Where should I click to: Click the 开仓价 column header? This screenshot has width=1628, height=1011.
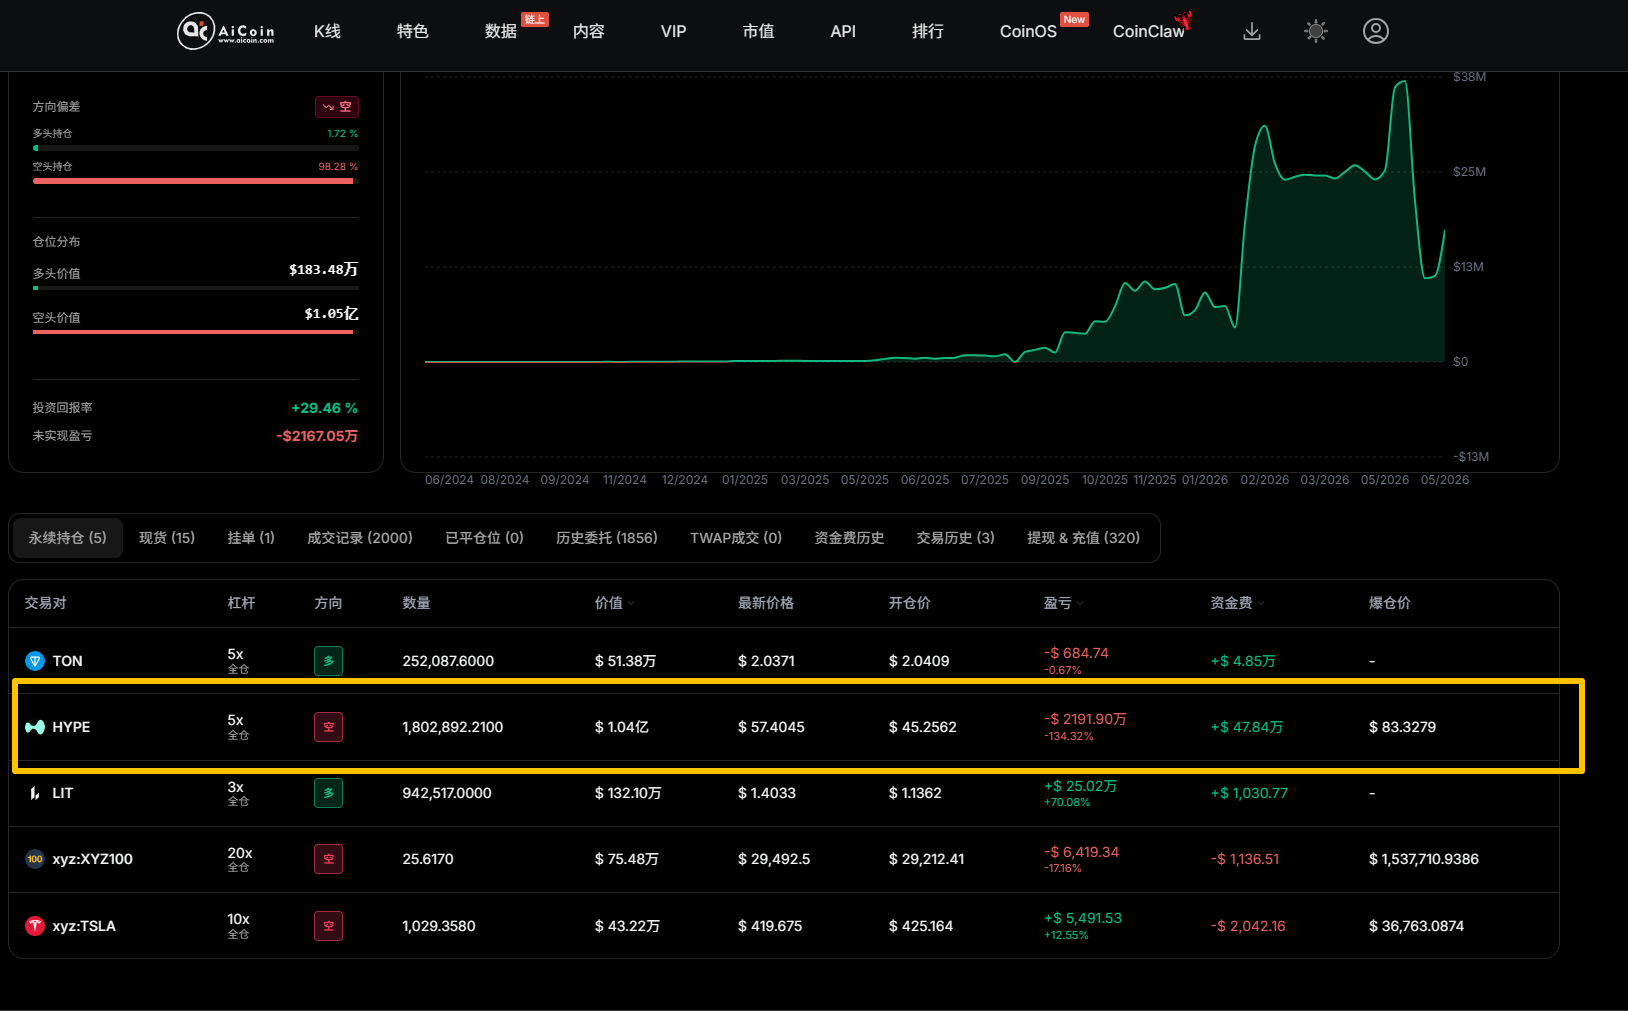(x=910, y=603)
